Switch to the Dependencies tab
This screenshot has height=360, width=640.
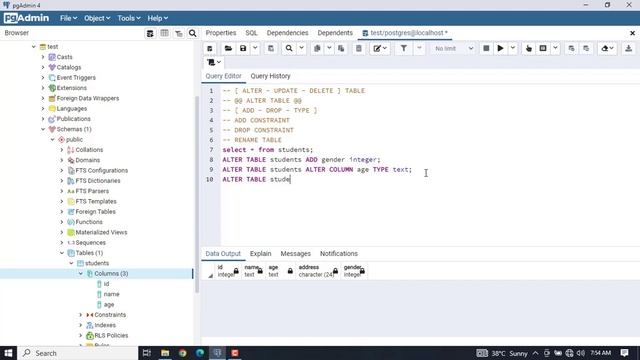[287, 33]
